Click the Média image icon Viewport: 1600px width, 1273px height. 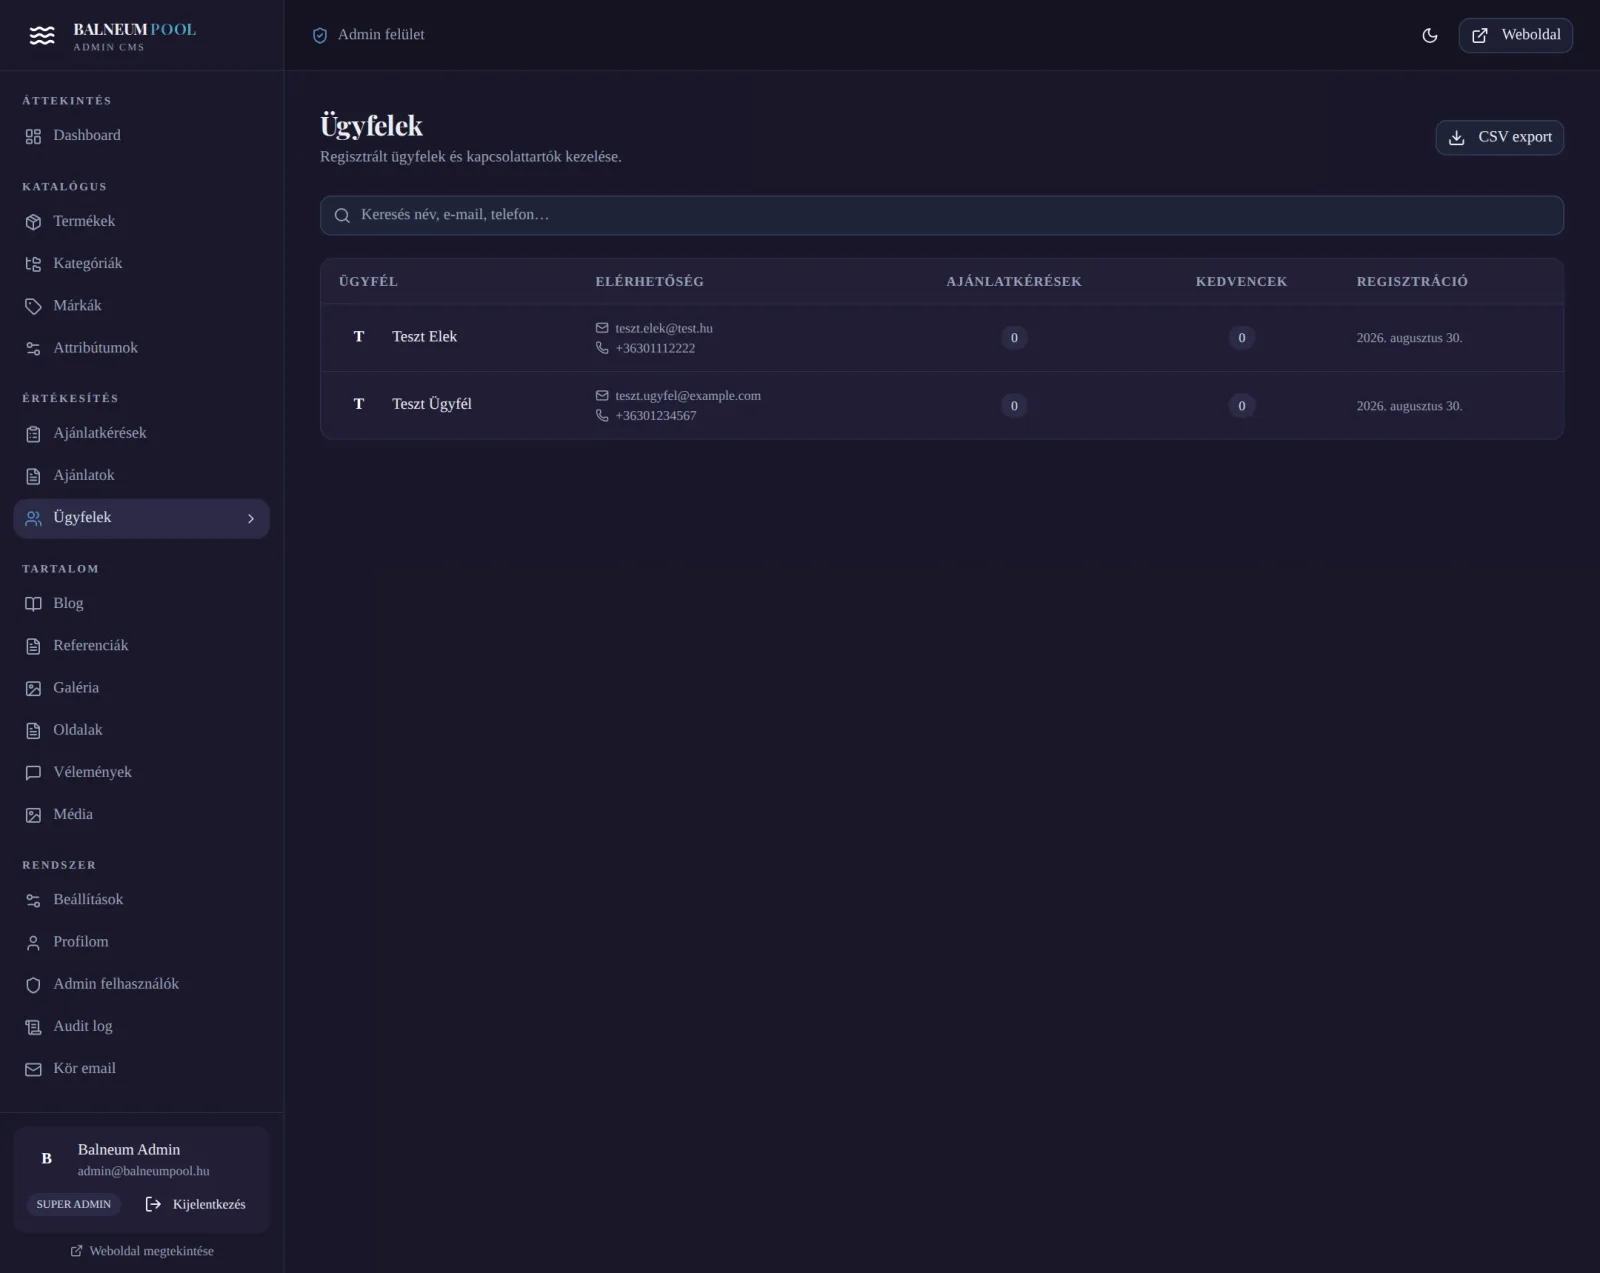click(x=33, y=815)
